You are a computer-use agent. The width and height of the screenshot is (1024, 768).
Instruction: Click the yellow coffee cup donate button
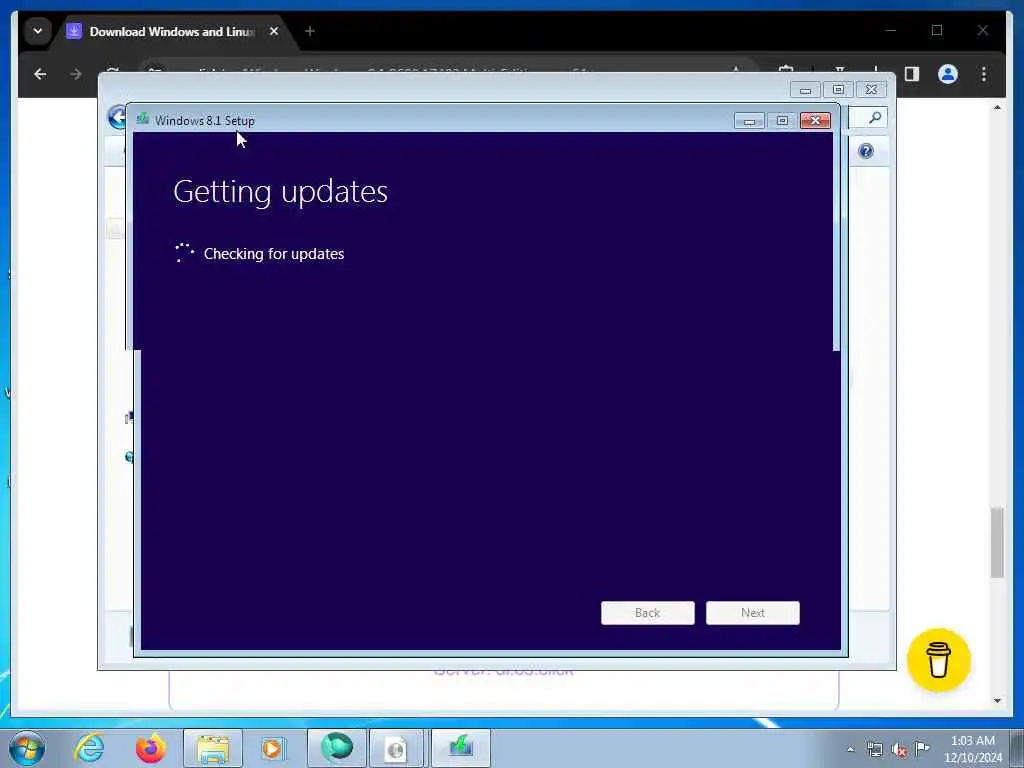pyautogui.click(x=938, y=660)
